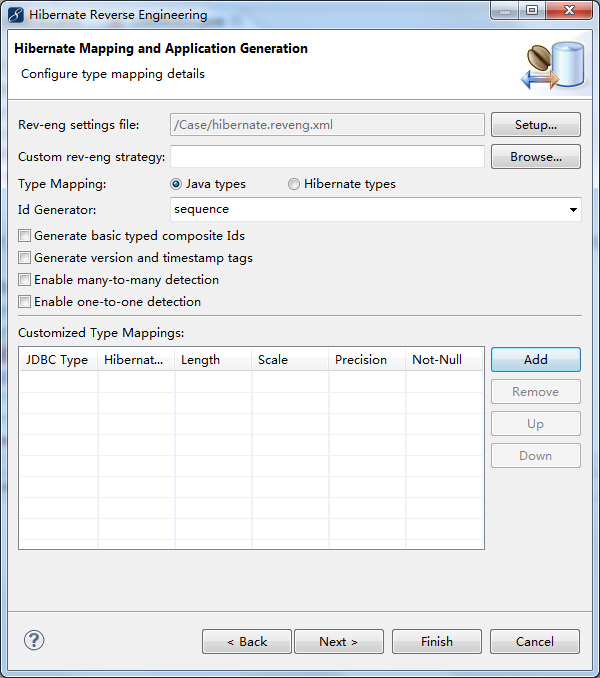
Task: Click the Length column header
Action: tap(213, 359)
